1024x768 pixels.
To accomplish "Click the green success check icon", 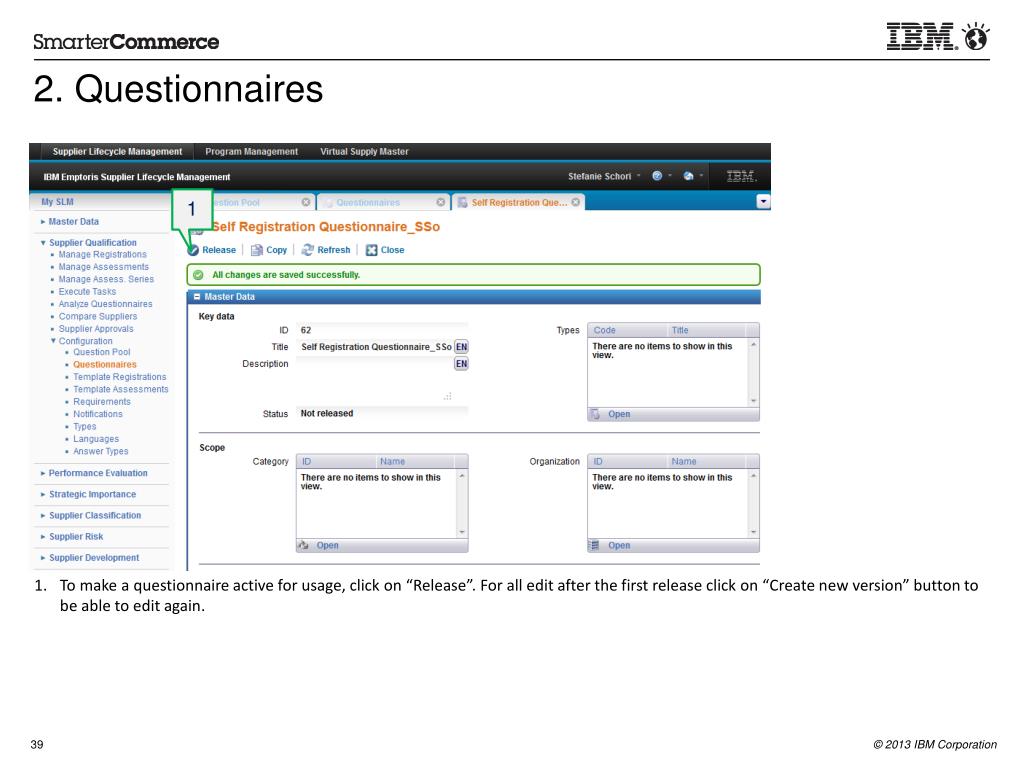I will click(x=199, y=275).
